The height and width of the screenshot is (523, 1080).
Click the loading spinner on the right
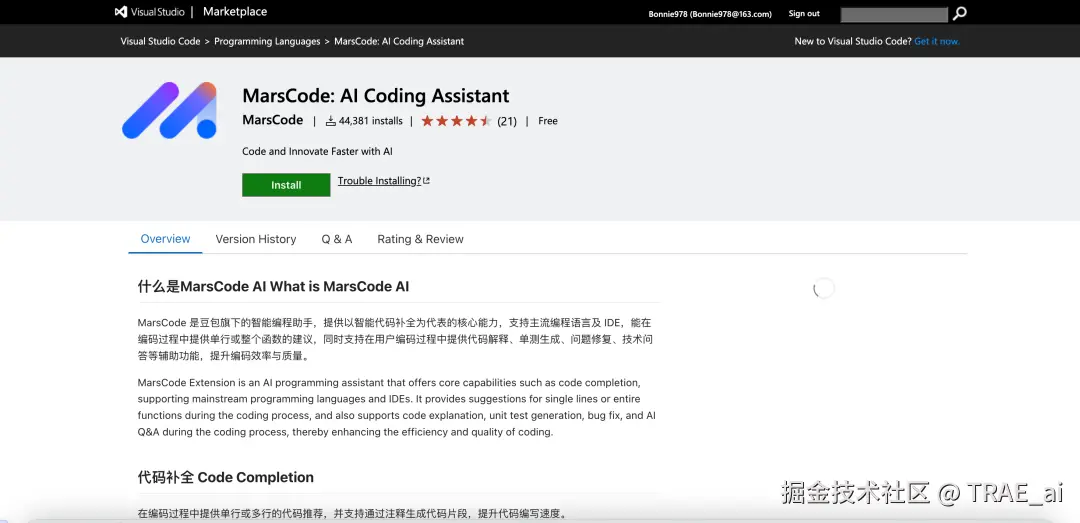[x=824, y=288]
